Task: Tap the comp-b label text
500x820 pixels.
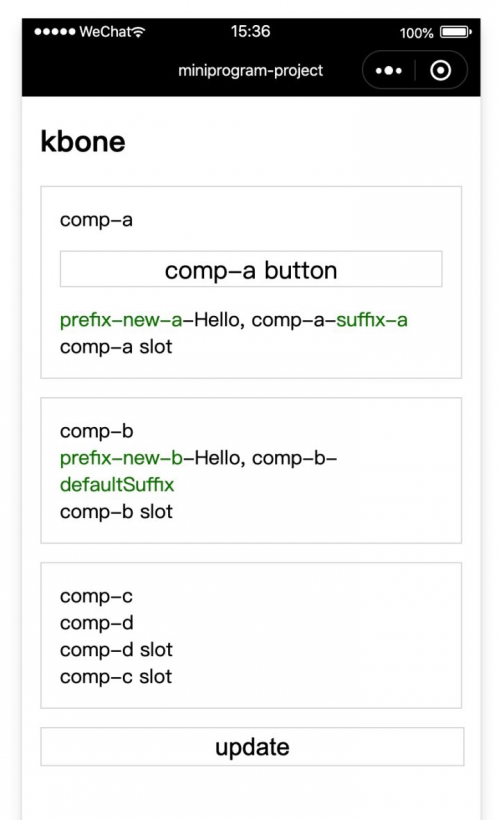Action: 97,431
